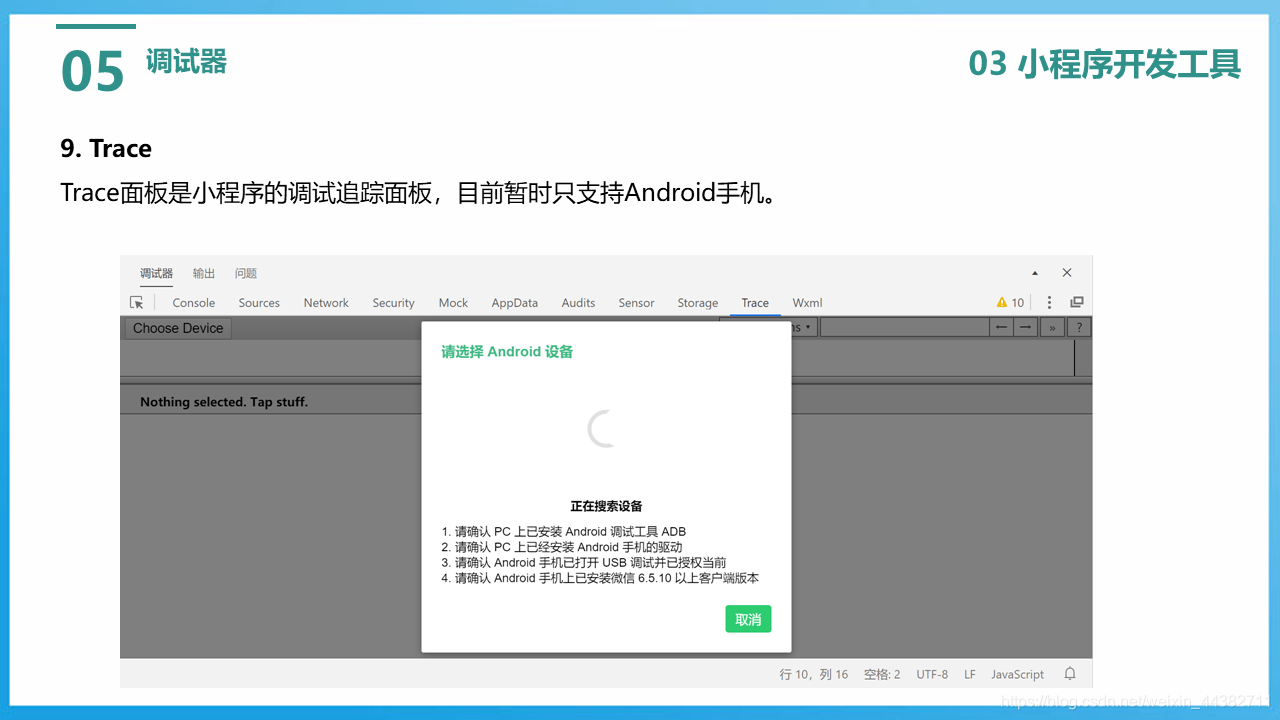Close the debugger panel with the X
The image size is (1280, 720).
(1067, 273)
